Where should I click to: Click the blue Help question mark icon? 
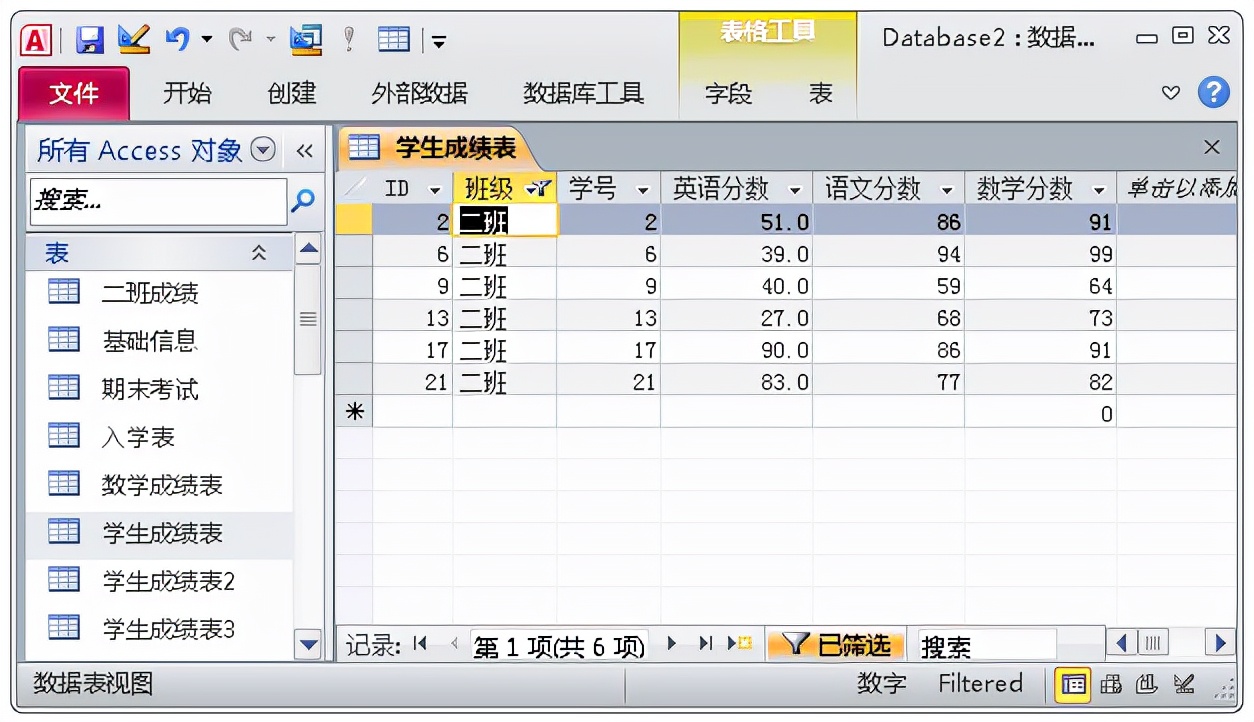(1213, 93)
